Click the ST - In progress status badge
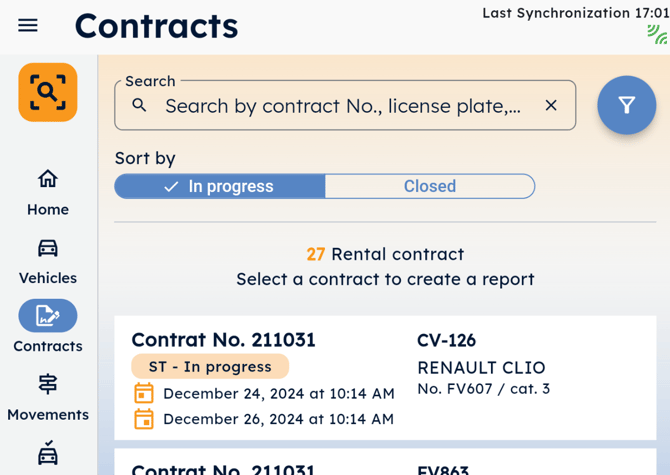The image size is (670, 475). coord(210,366)
